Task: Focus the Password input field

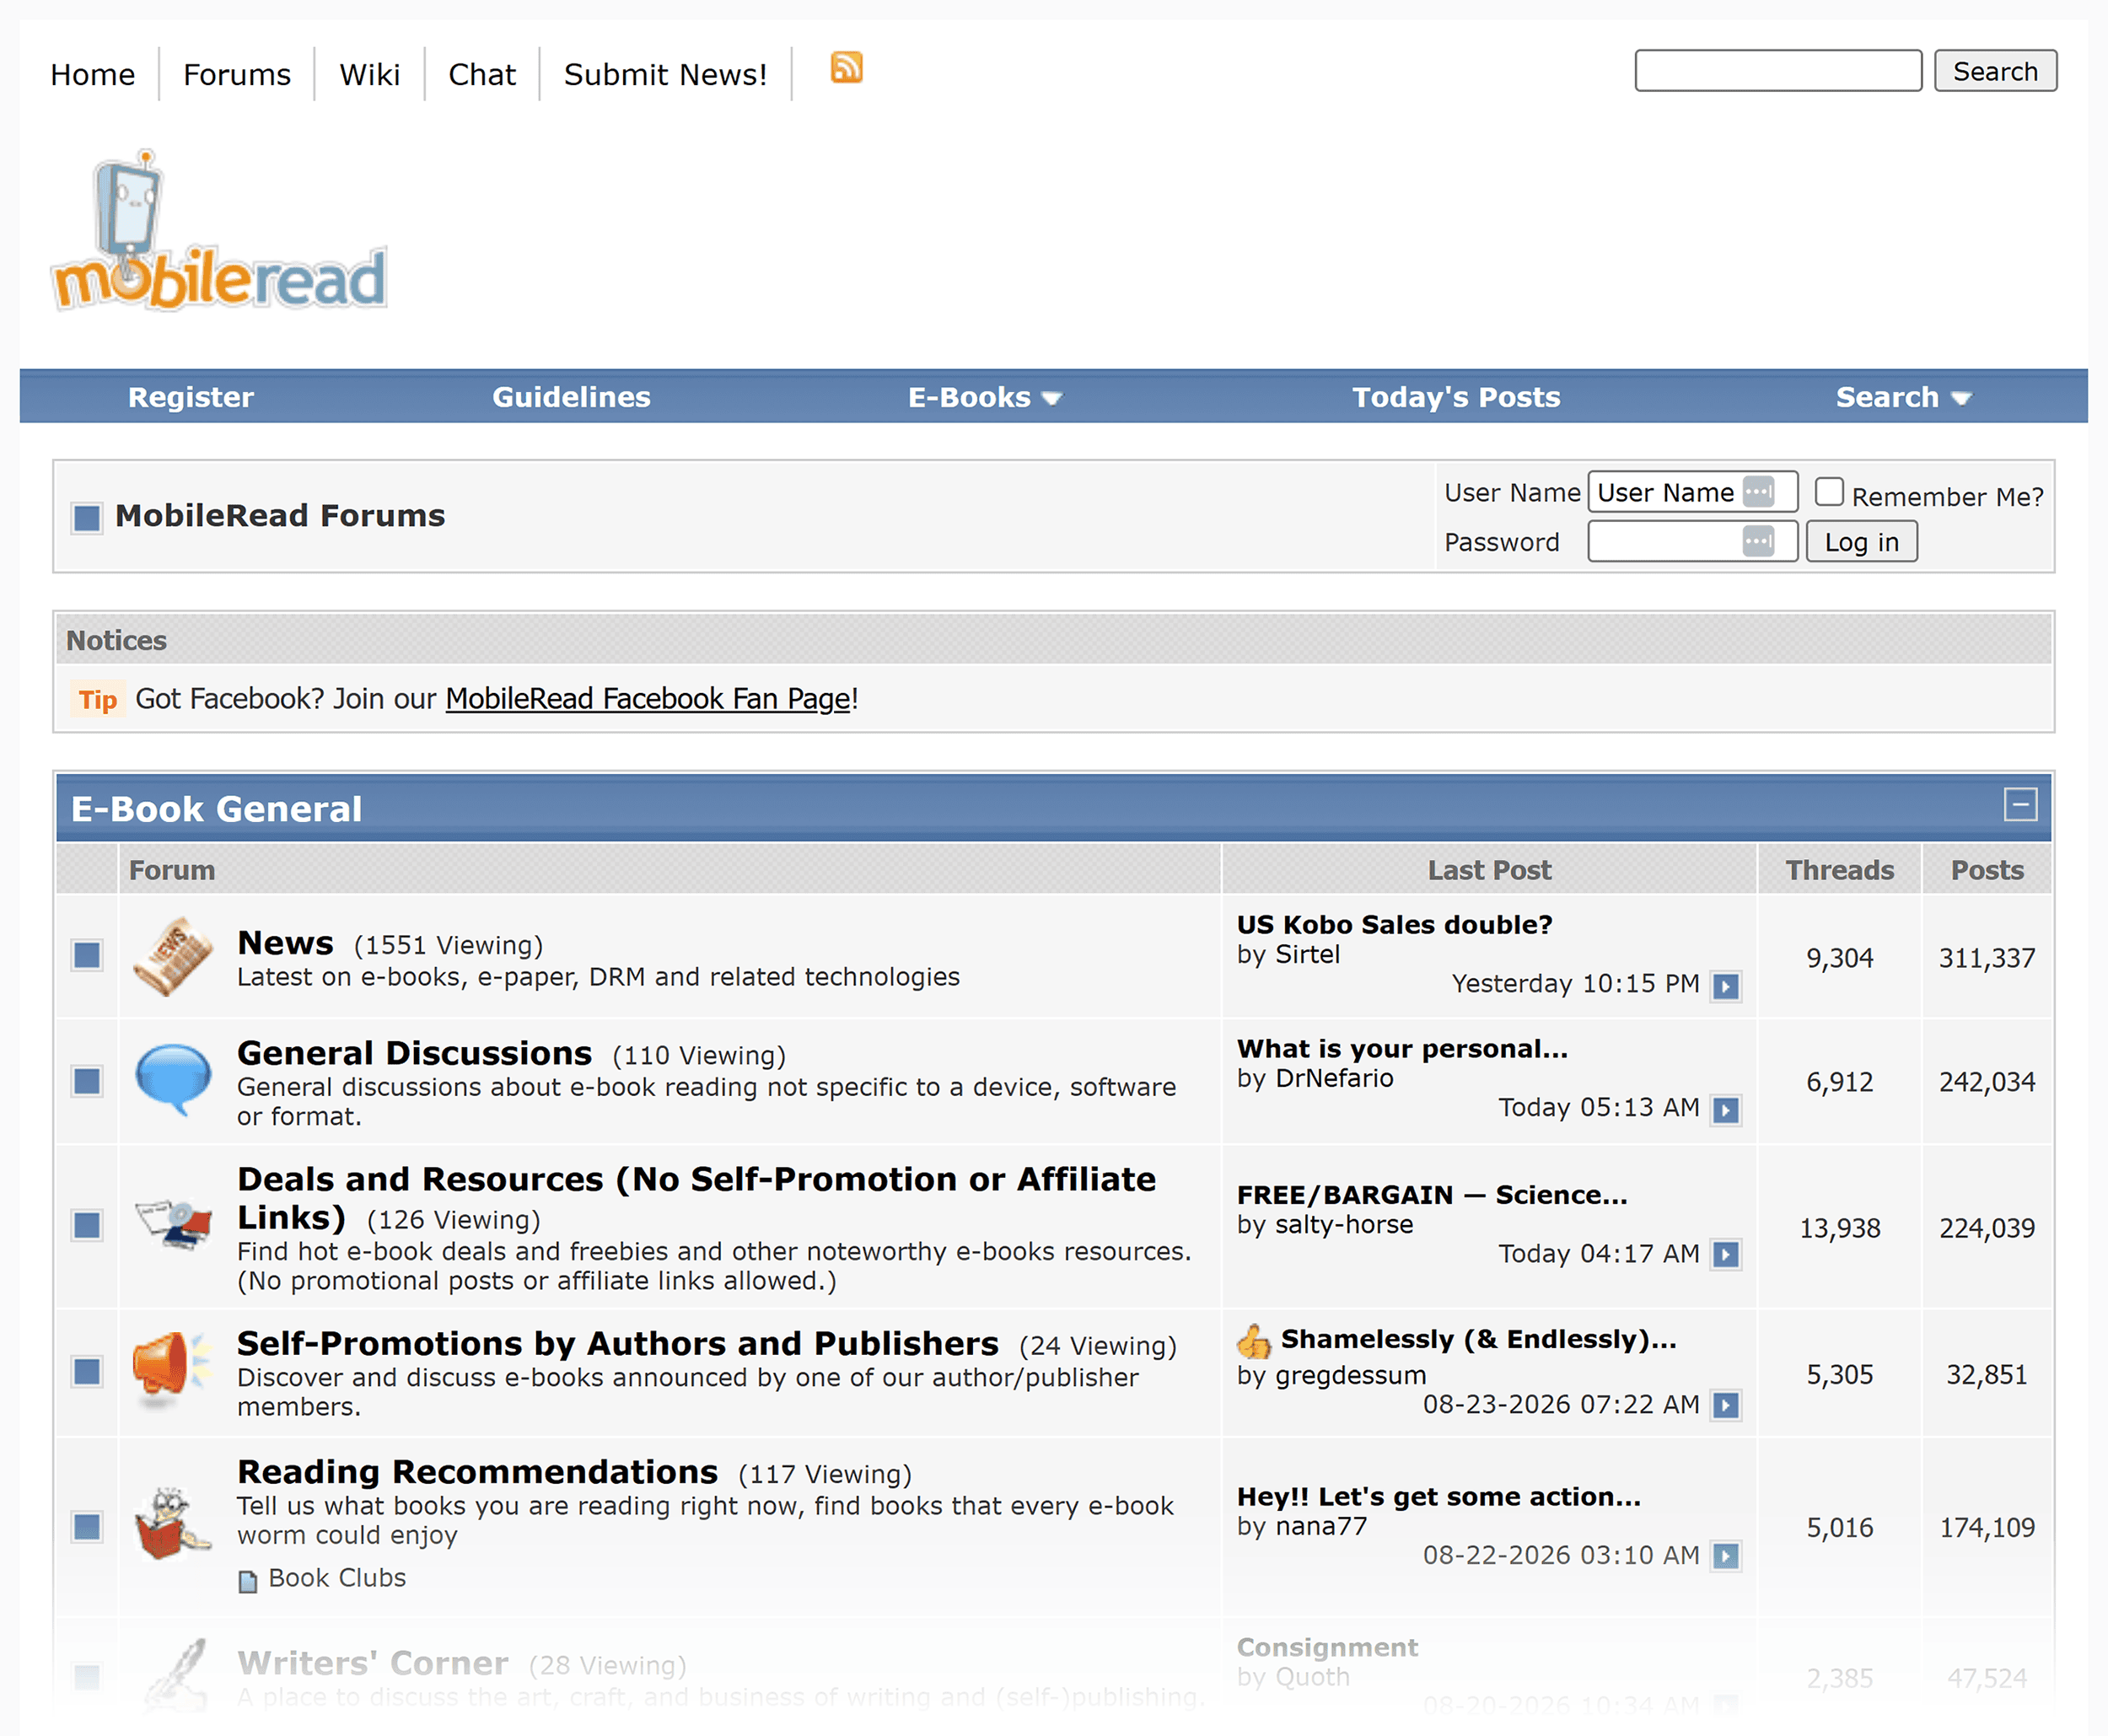Action: click(1693, 542)
